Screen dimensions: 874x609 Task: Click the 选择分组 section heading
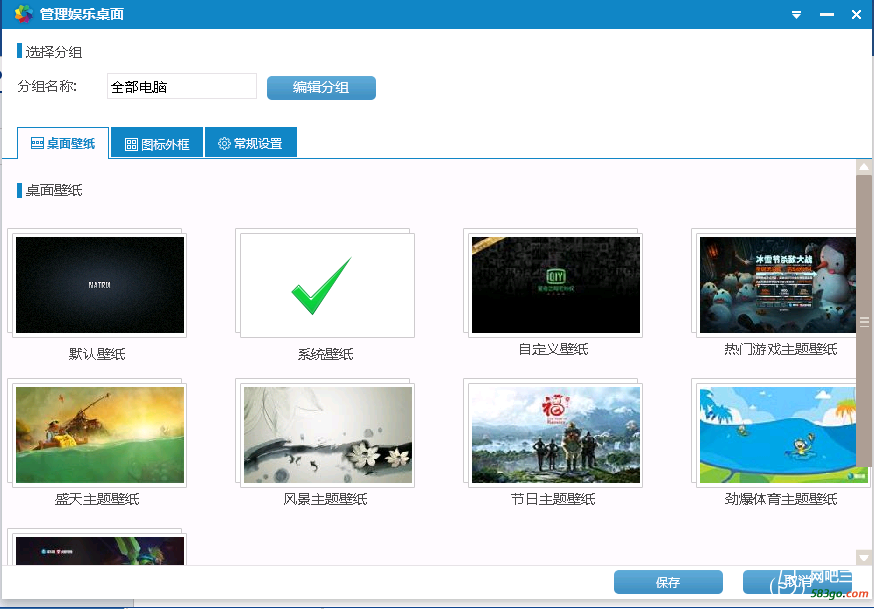[54, 52]
